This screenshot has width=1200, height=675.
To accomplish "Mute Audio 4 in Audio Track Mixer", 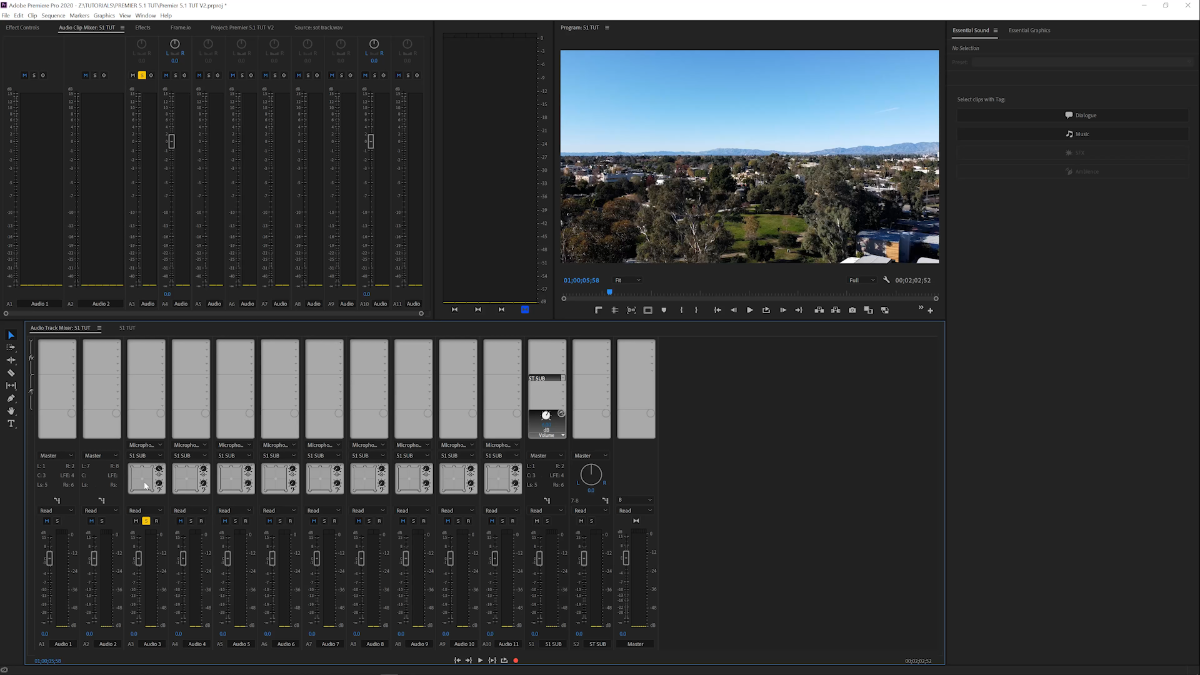I will pos(181,521).
